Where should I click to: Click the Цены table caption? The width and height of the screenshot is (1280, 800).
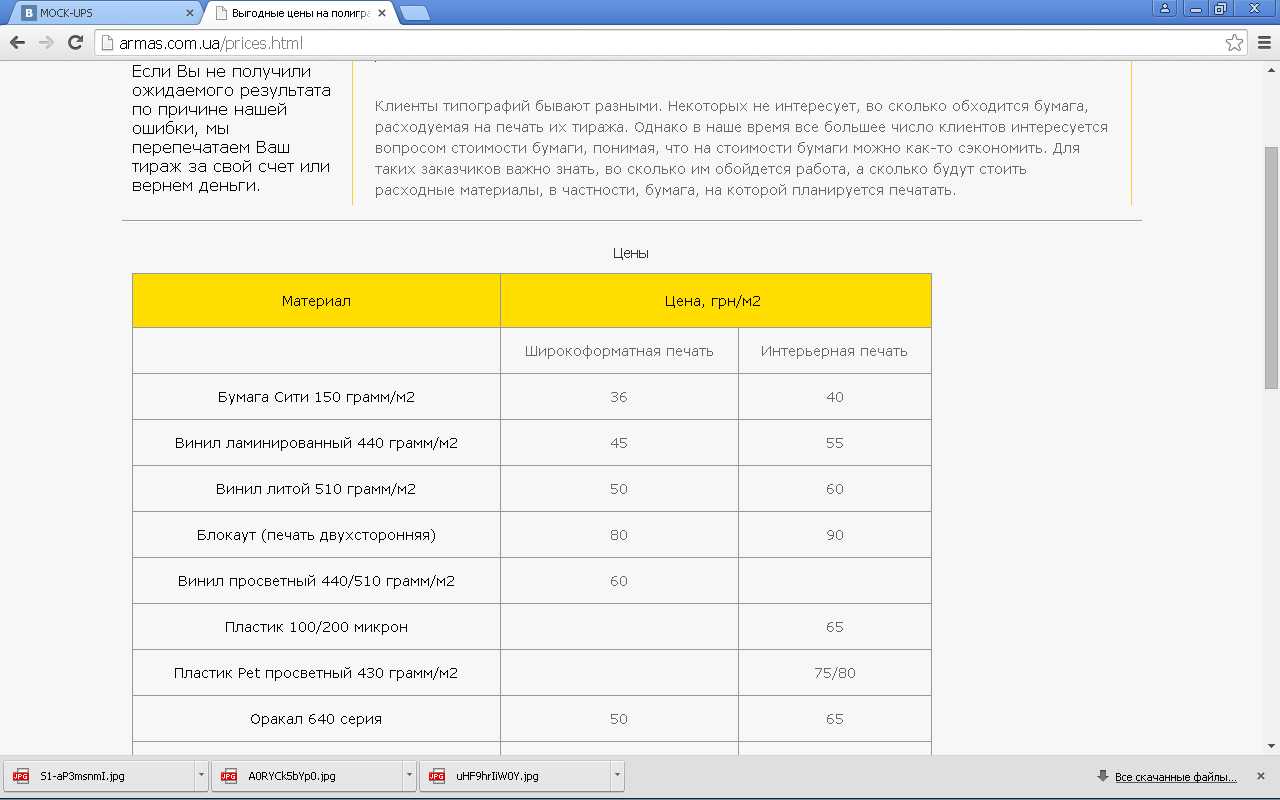(x=631, y=254)
